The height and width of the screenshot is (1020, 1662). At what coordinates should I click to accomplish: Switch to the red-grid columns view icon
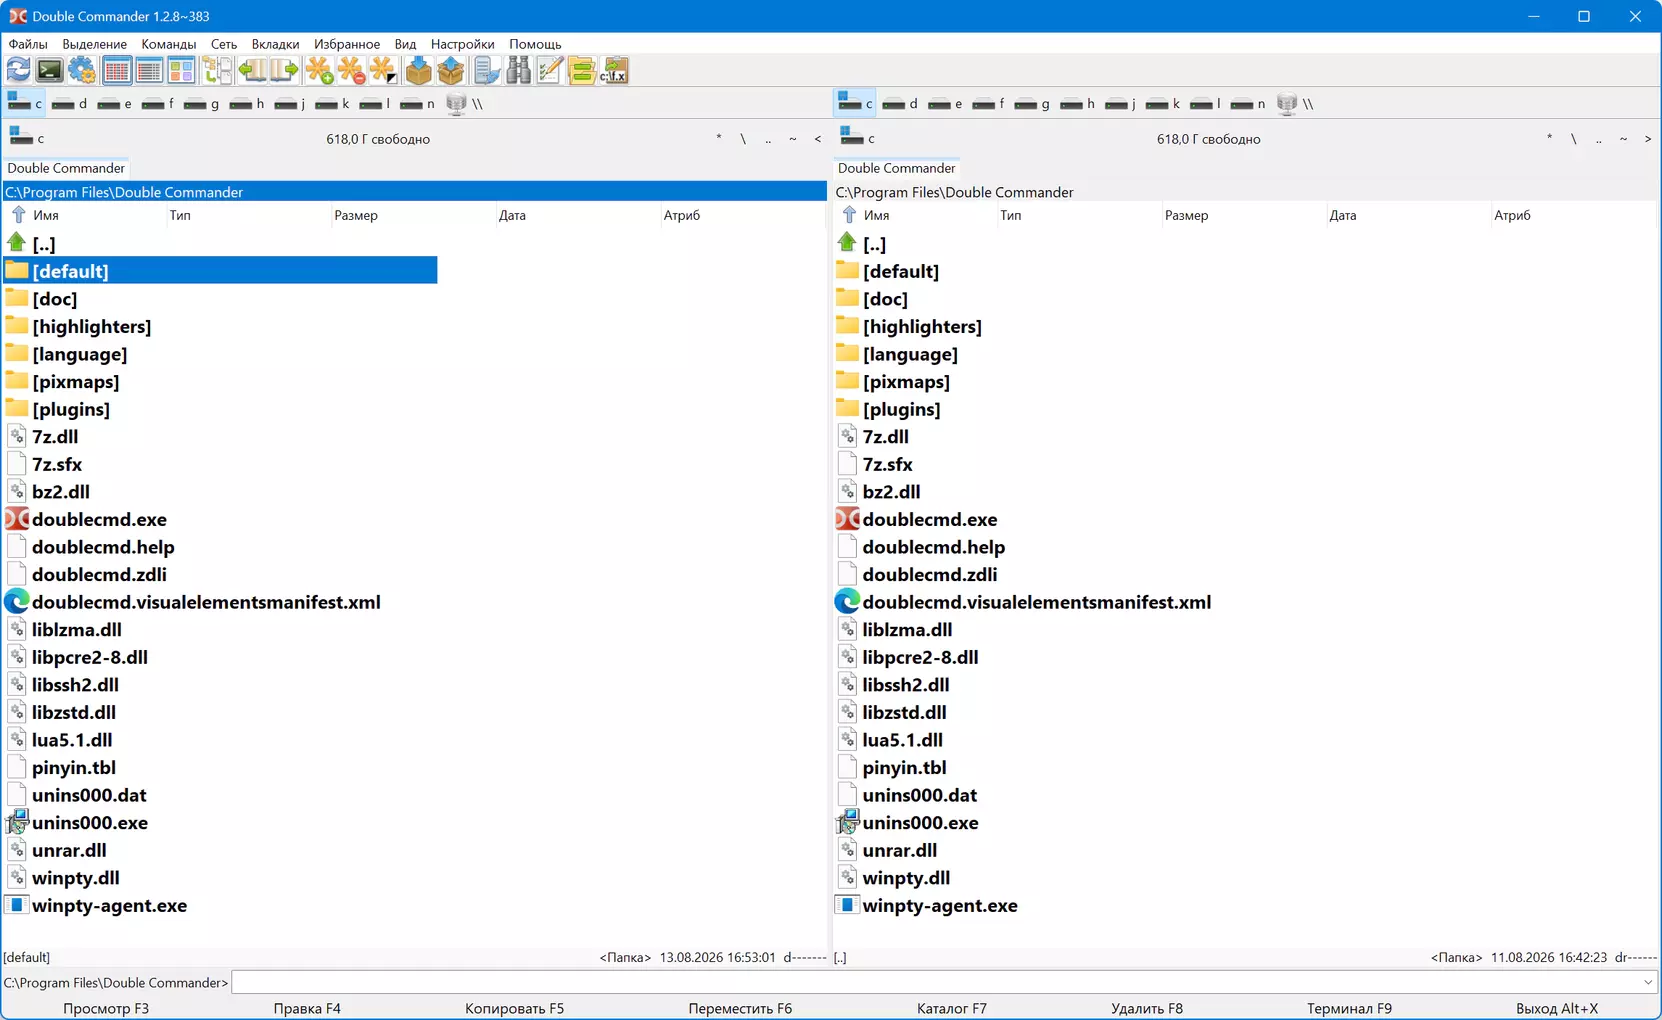point(117,70)
